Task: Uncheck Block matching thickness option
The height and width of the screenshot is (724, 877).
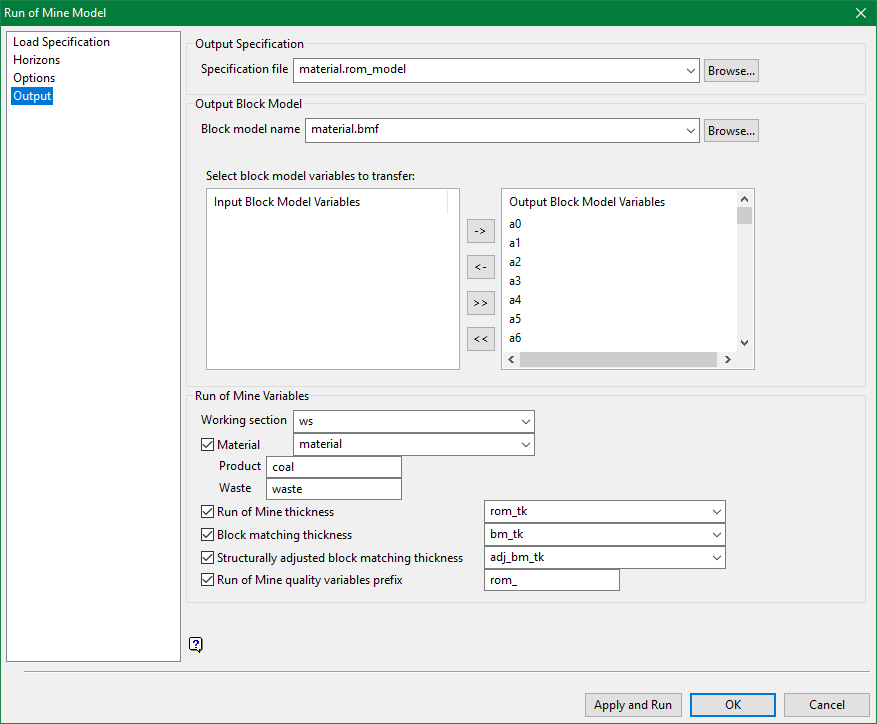Action: (x=208, y=535)
